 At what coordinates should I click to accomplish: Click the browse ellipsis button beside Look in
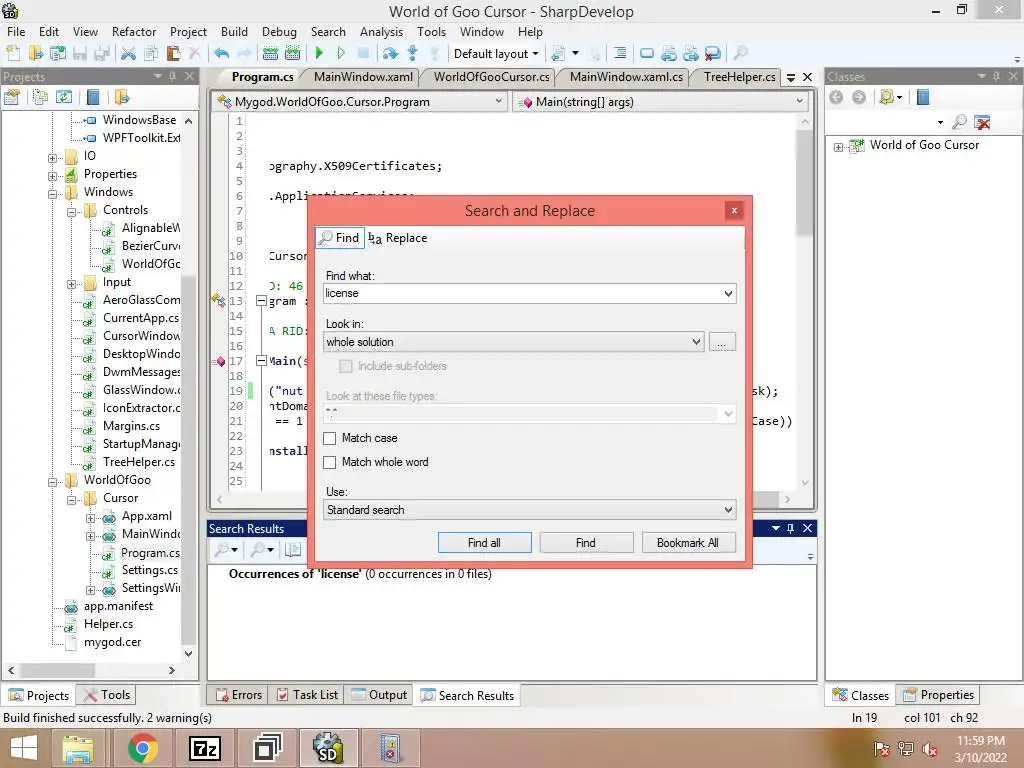(x=722, y=342)
